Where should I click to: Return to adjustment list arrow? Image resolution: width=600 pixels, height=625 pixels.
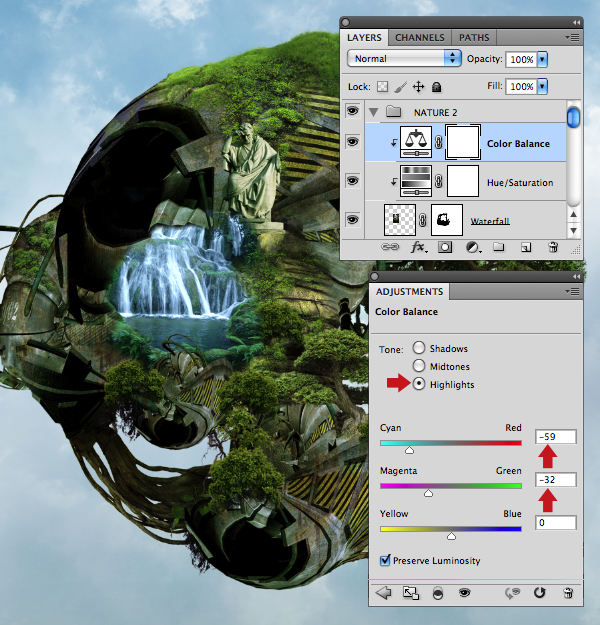click(384, 593)
